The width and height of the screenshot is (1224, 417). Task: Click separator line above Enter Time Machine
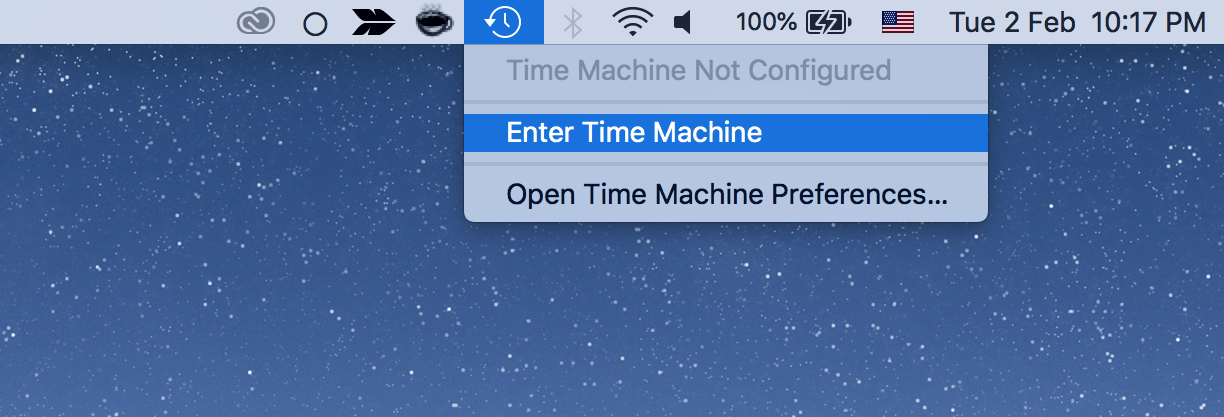click(726, 102)
